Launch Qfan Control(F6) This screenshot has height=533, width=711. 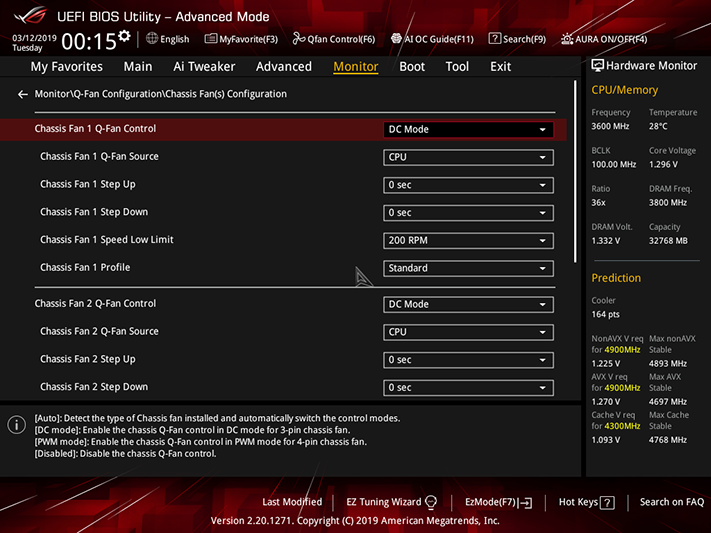(x=334, y=39)
